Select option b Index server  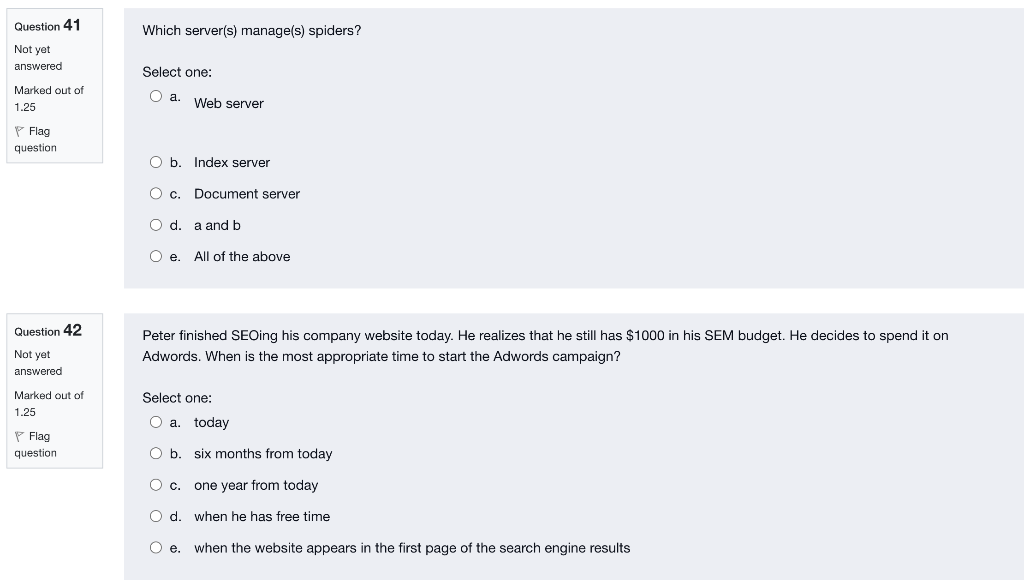pyautogui.click(x=156, y=162)
